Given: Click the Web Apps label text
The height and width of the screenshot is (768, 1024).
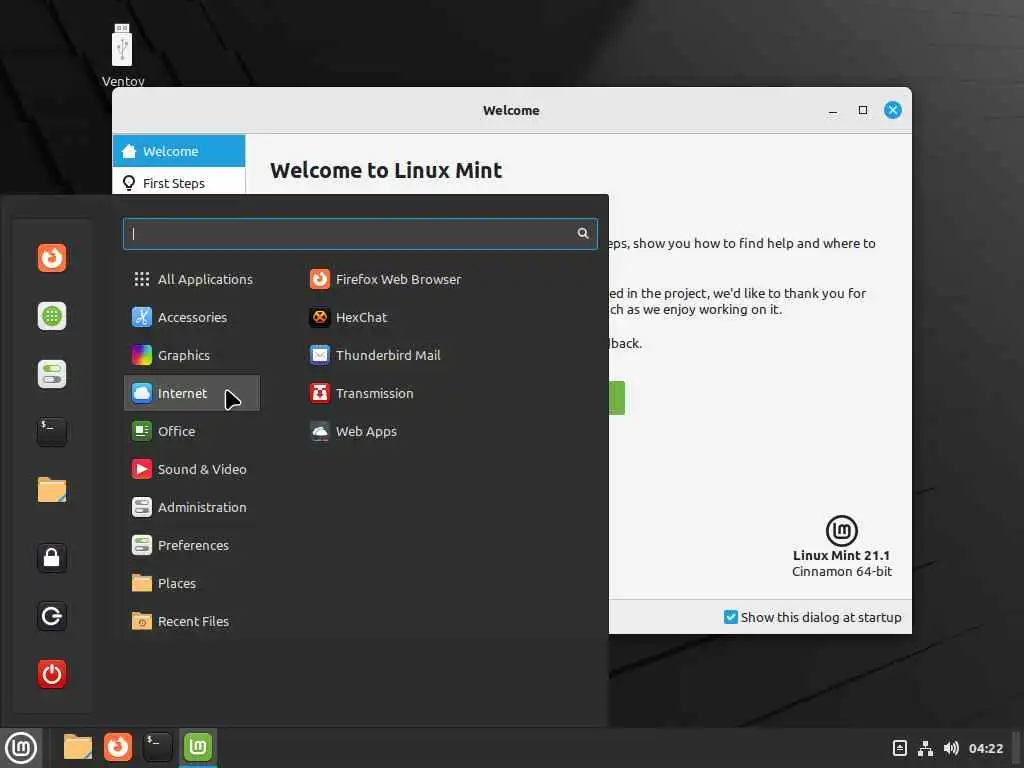Looking at the screenshot, I should coord(366,431).
